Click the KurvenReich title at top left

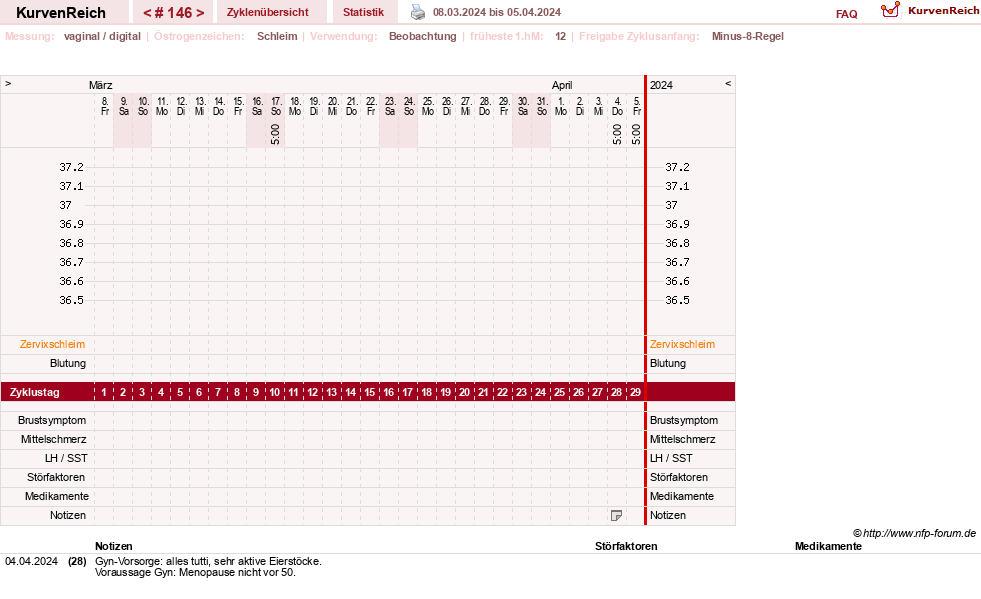point(61,13)
